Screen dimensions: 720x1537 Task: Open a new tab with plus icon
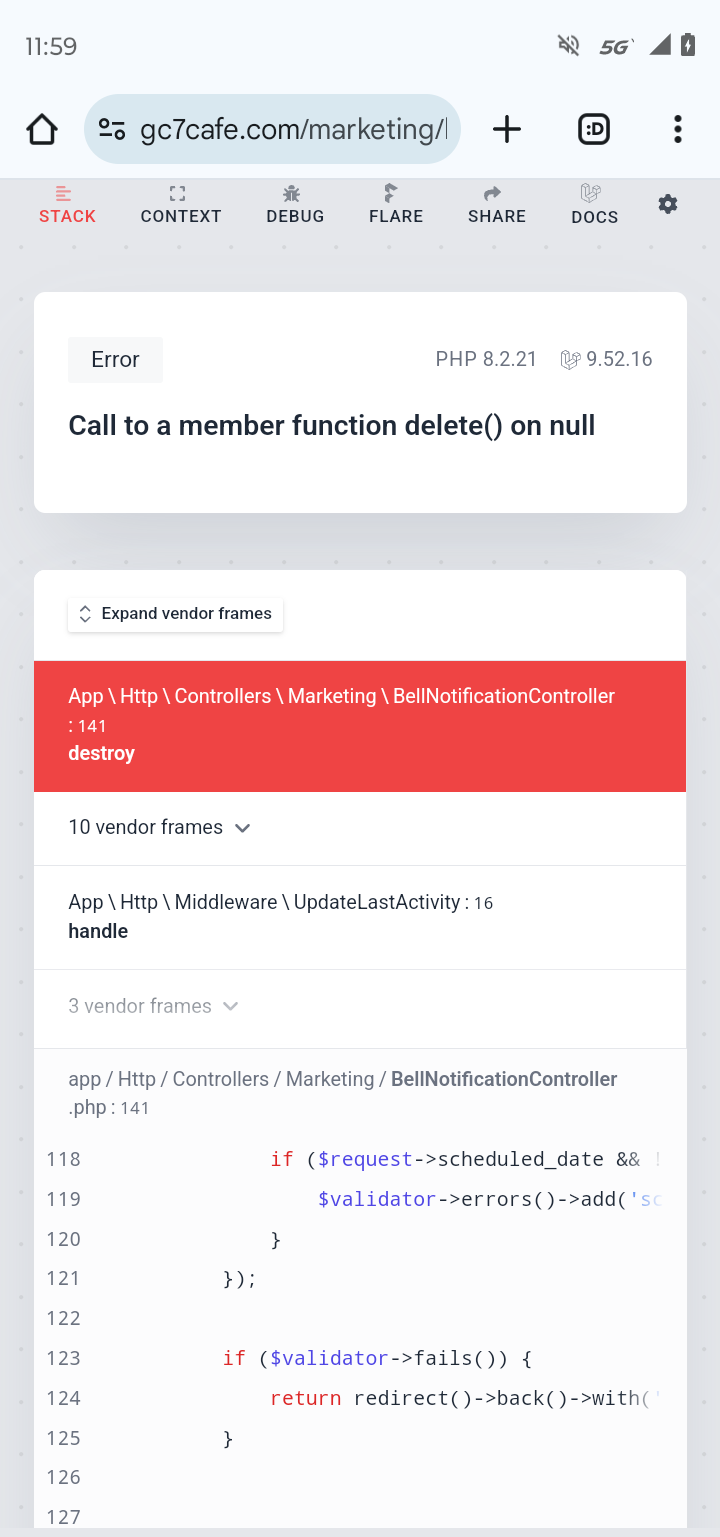[507, 129]
